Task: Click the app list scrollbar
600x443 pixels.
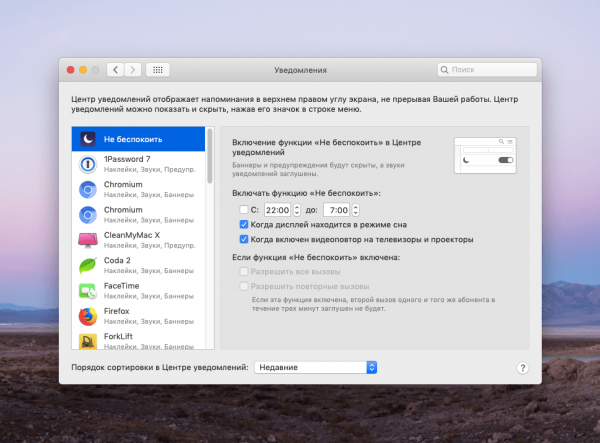Action: pyautogui.click(x=210, y=156)
